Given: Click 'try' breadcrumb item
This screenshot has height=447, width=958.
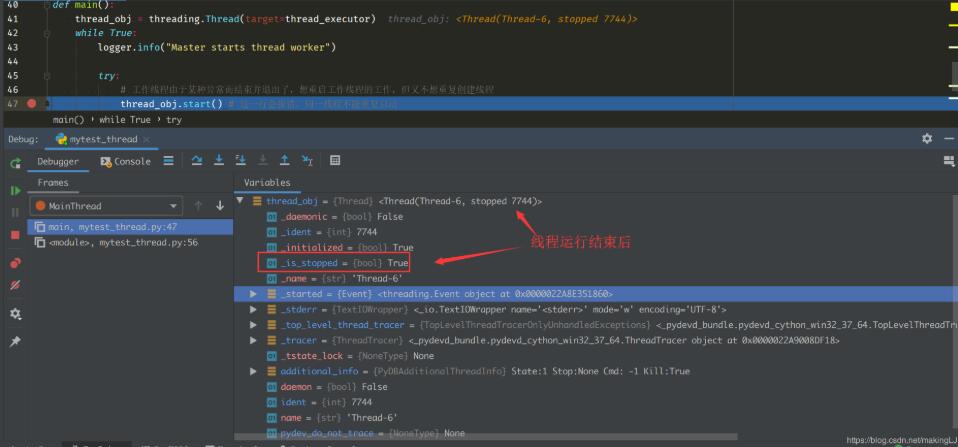Looking at the screenshot, I should pyautogui.click(x=174, y=120).
